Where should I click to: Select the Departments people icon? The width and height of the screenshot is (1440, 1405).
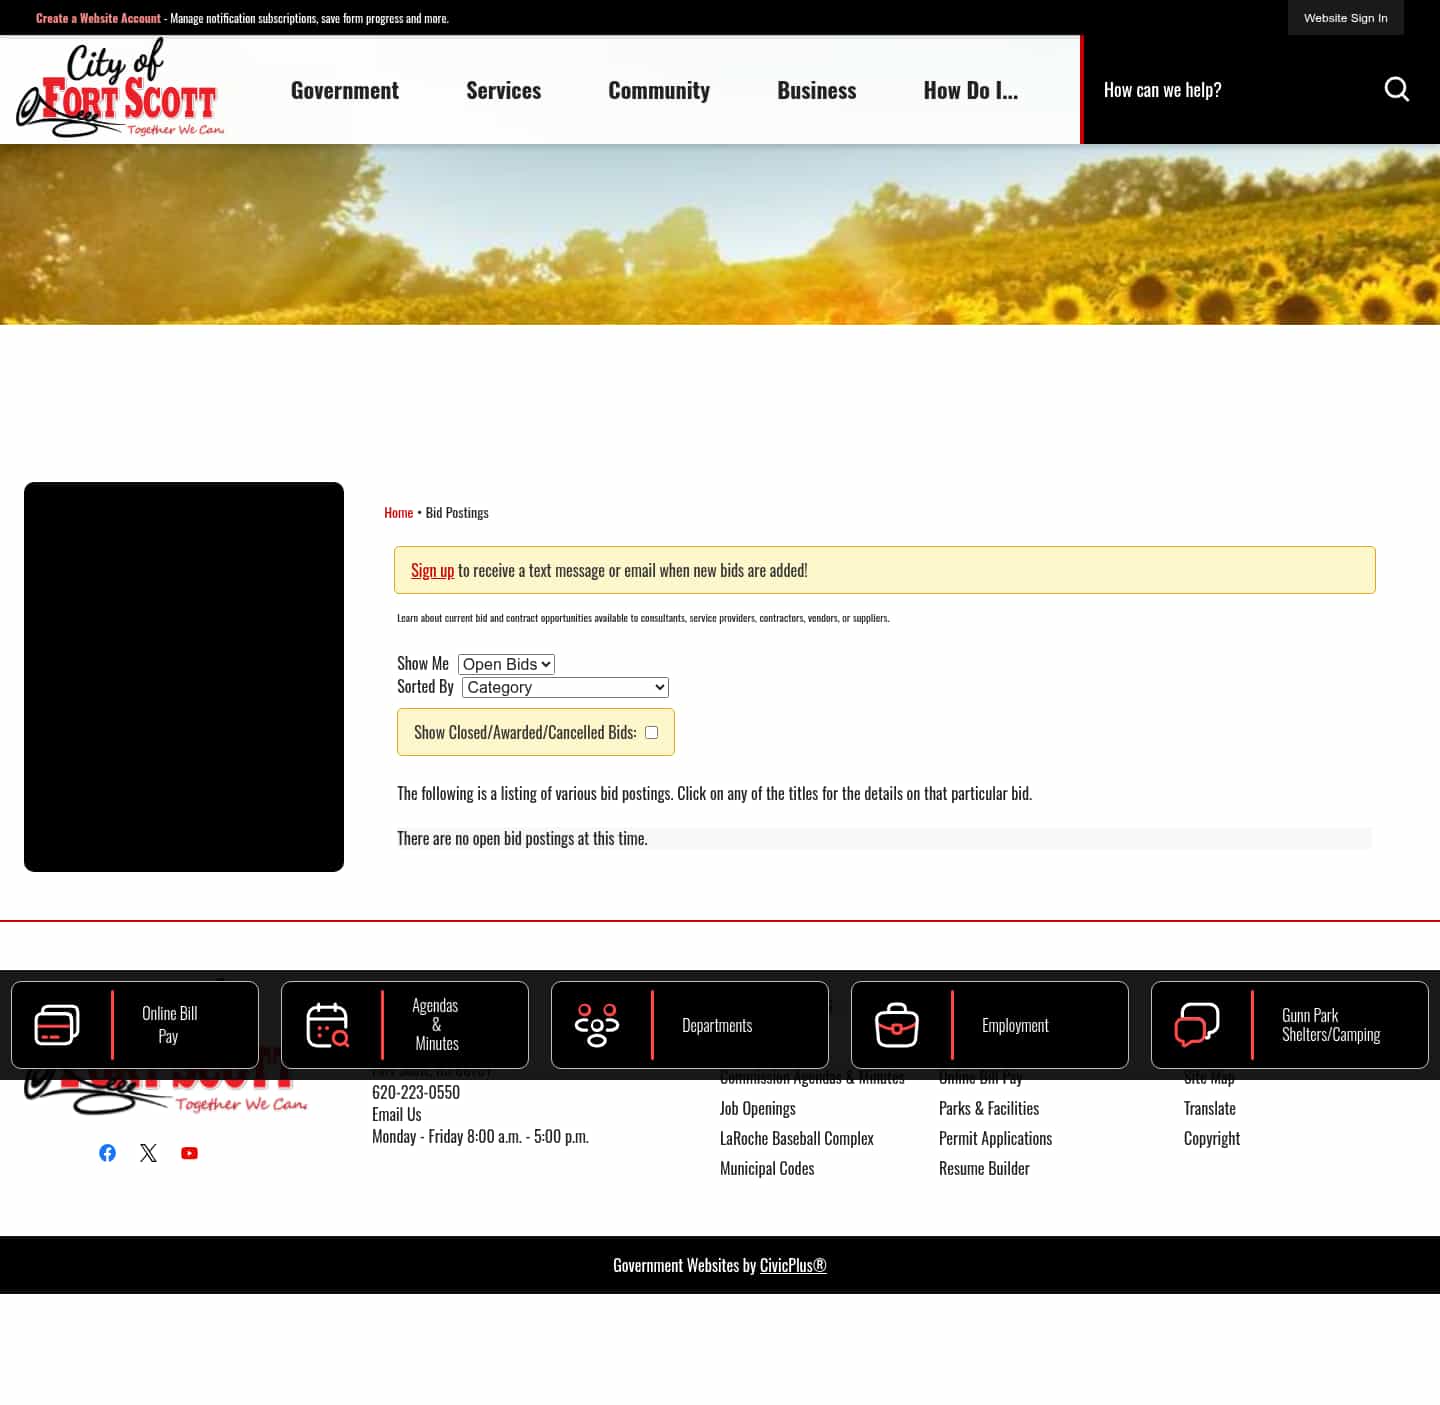click(x=597, y=1024)
